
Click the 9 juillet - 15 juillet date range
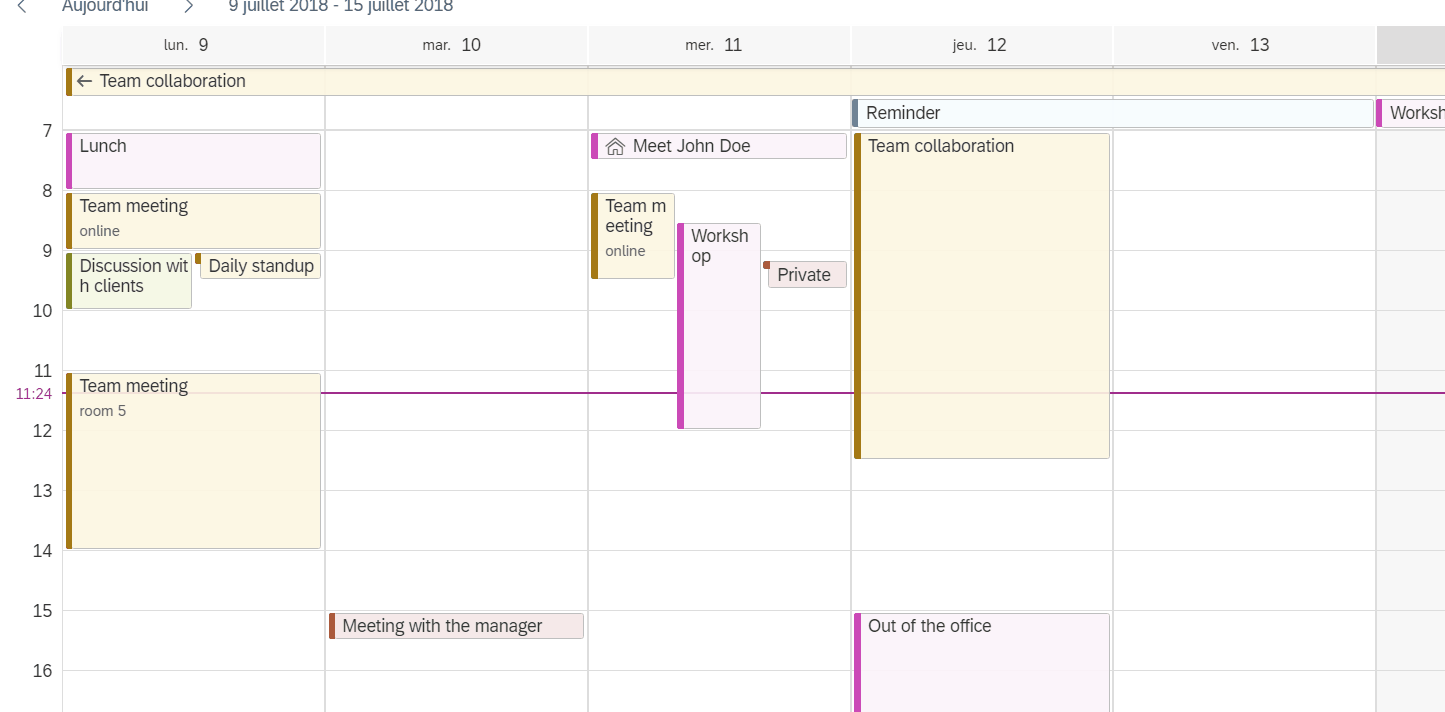342,6
